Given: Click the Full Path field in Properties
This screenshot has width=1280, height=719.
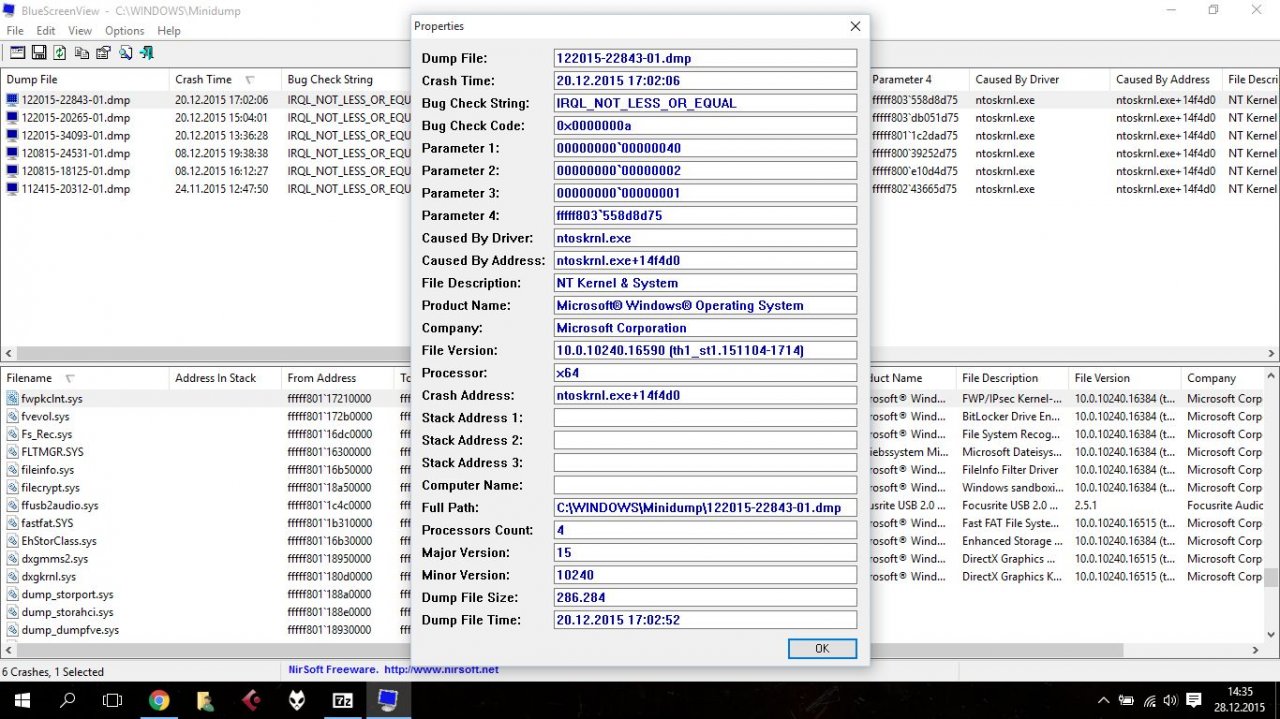Looking at the screenshot, I should pos(704,508).
